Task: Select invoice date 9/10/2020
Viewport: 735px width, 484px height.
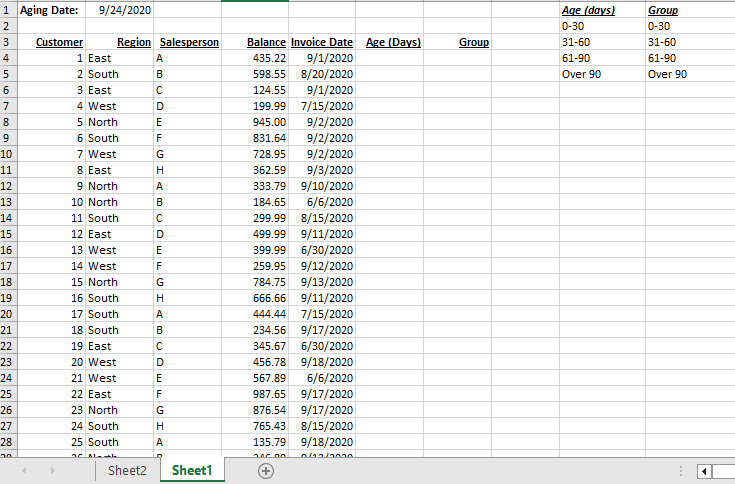Action: coord(322,186)
